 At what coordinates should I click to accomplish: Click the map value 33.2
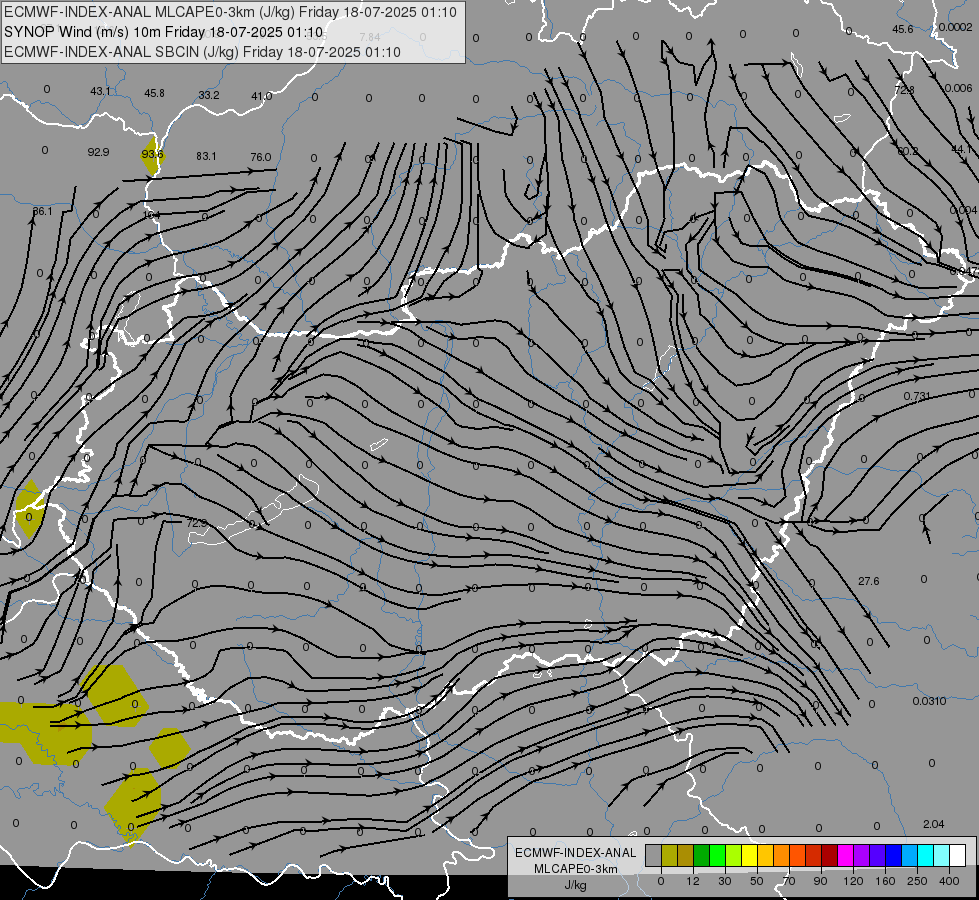[x=209, y=95]
